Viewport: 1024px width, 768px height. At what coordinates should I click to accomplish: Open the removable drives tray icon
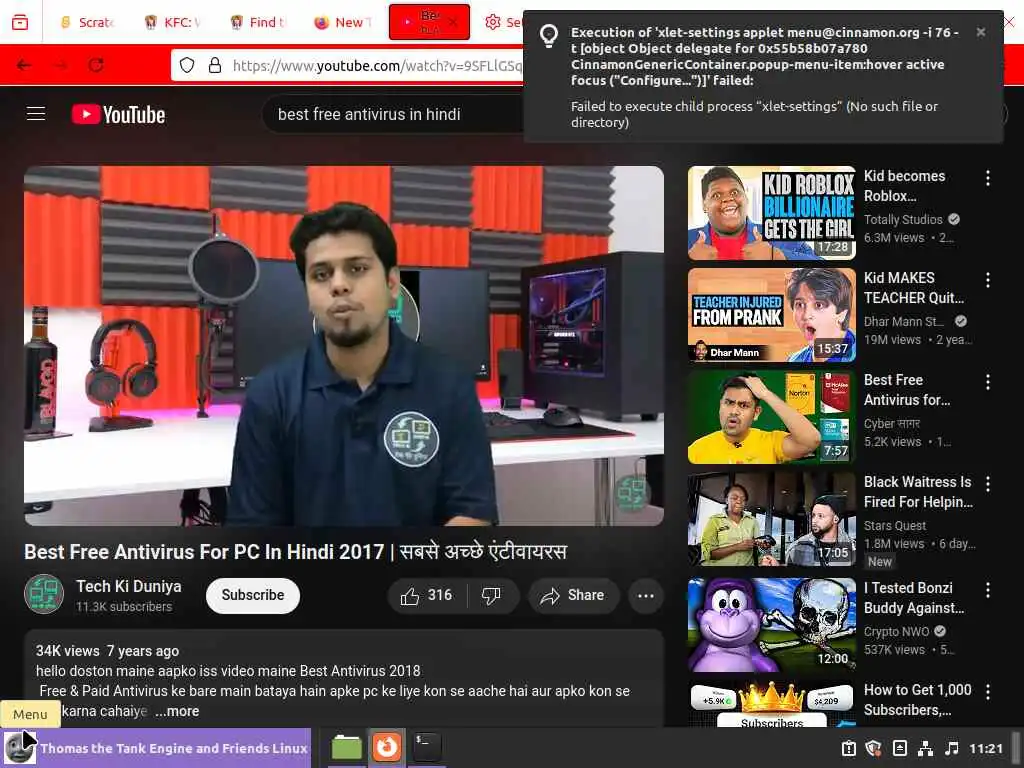point(899,748)
